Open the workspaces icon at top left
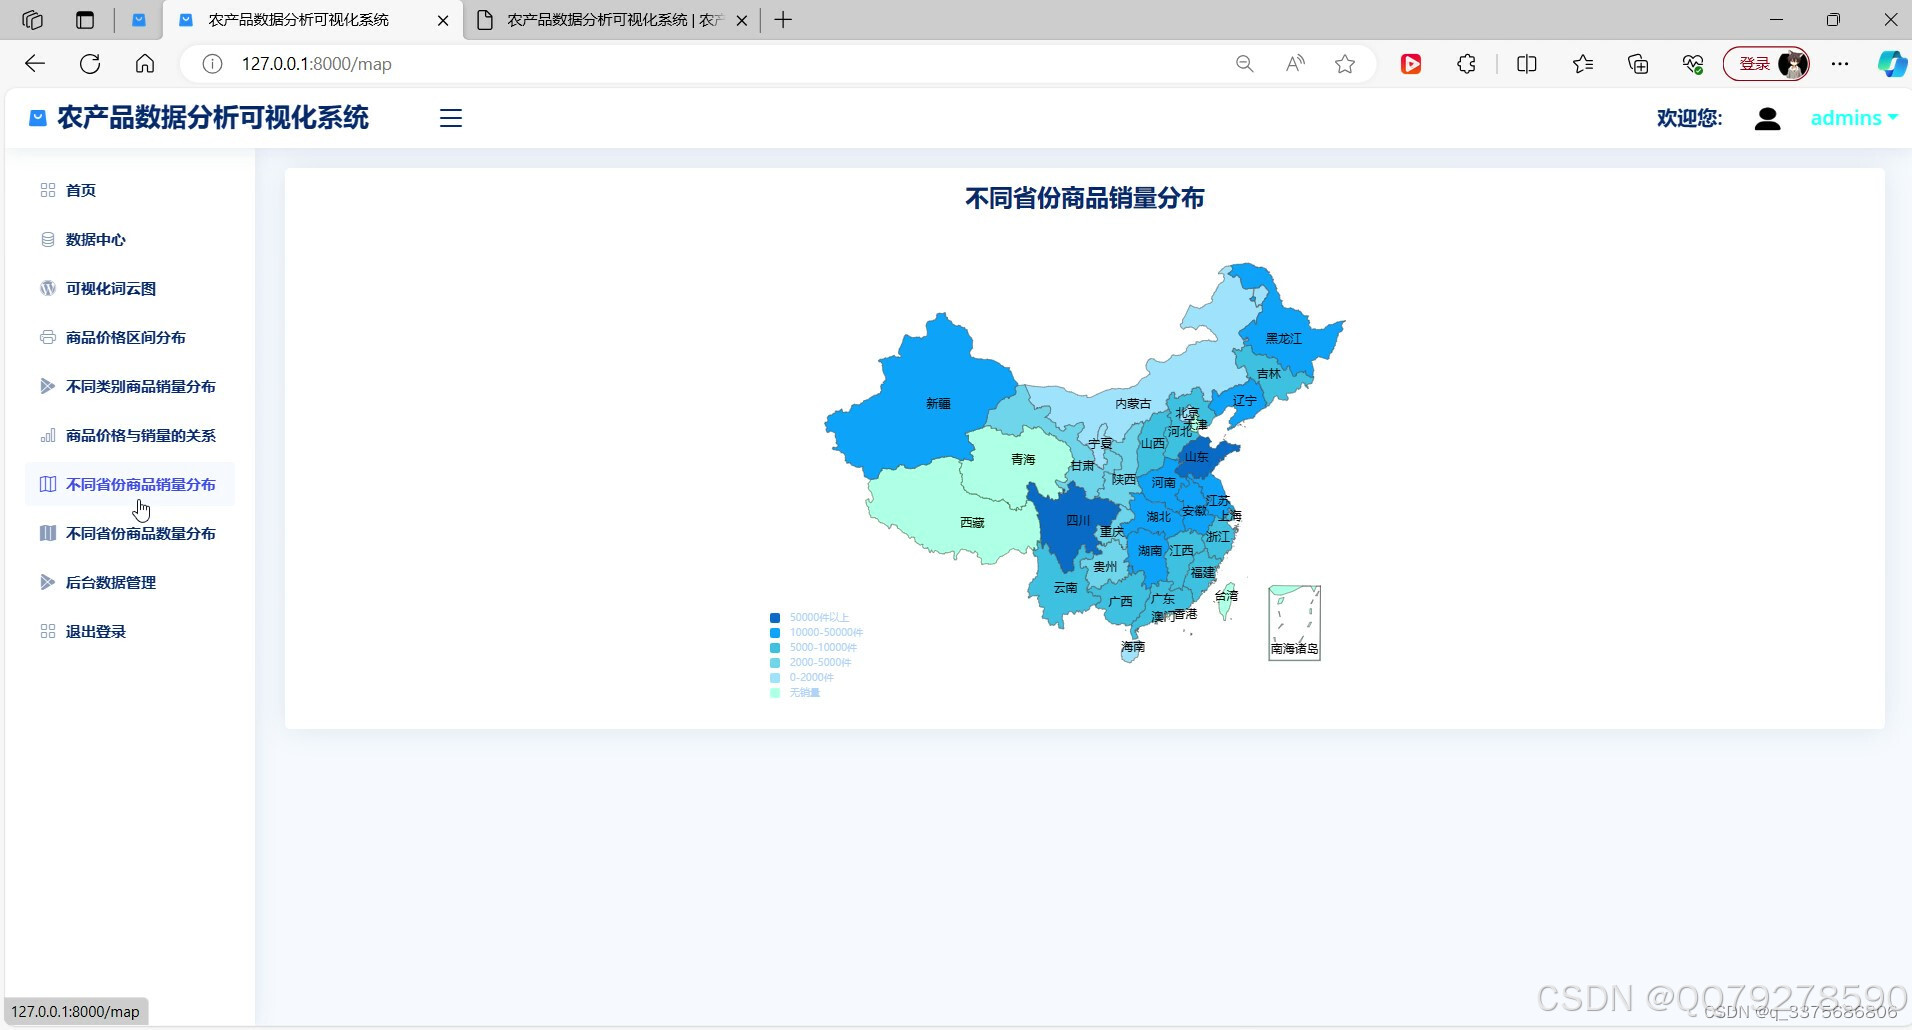1912x1030 pixels. point(32,20)
